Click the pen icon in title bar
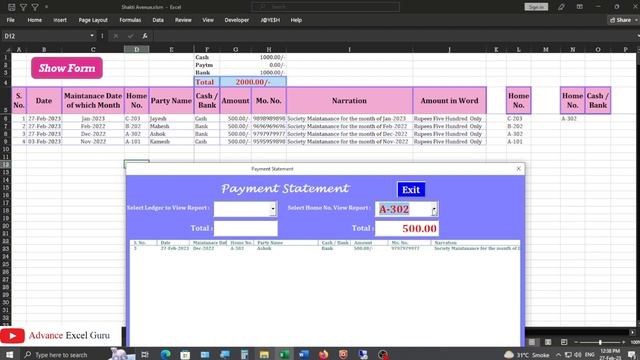The height and width of the screenshot is (360, 640). tap(561, 7)
